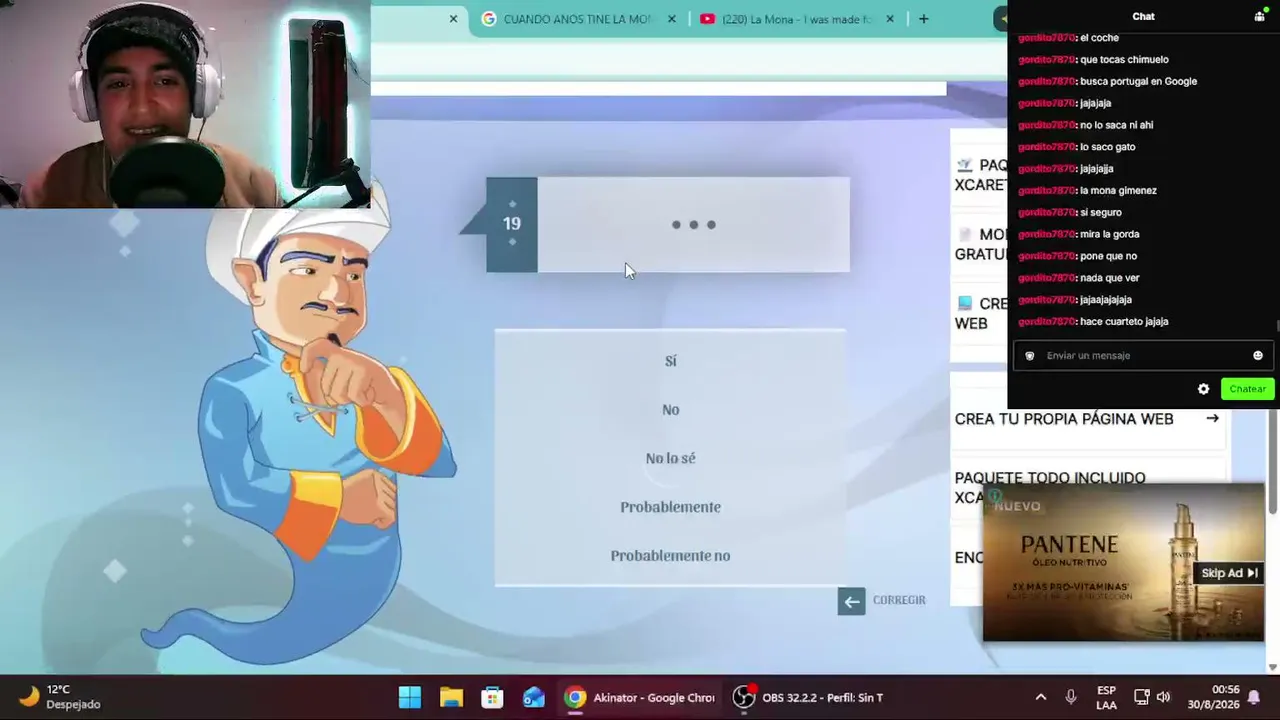The height and width of the screenshot is (720, 1280).
Task: Click the CORREGIR back arrow icon
Action: pos(851,601)
